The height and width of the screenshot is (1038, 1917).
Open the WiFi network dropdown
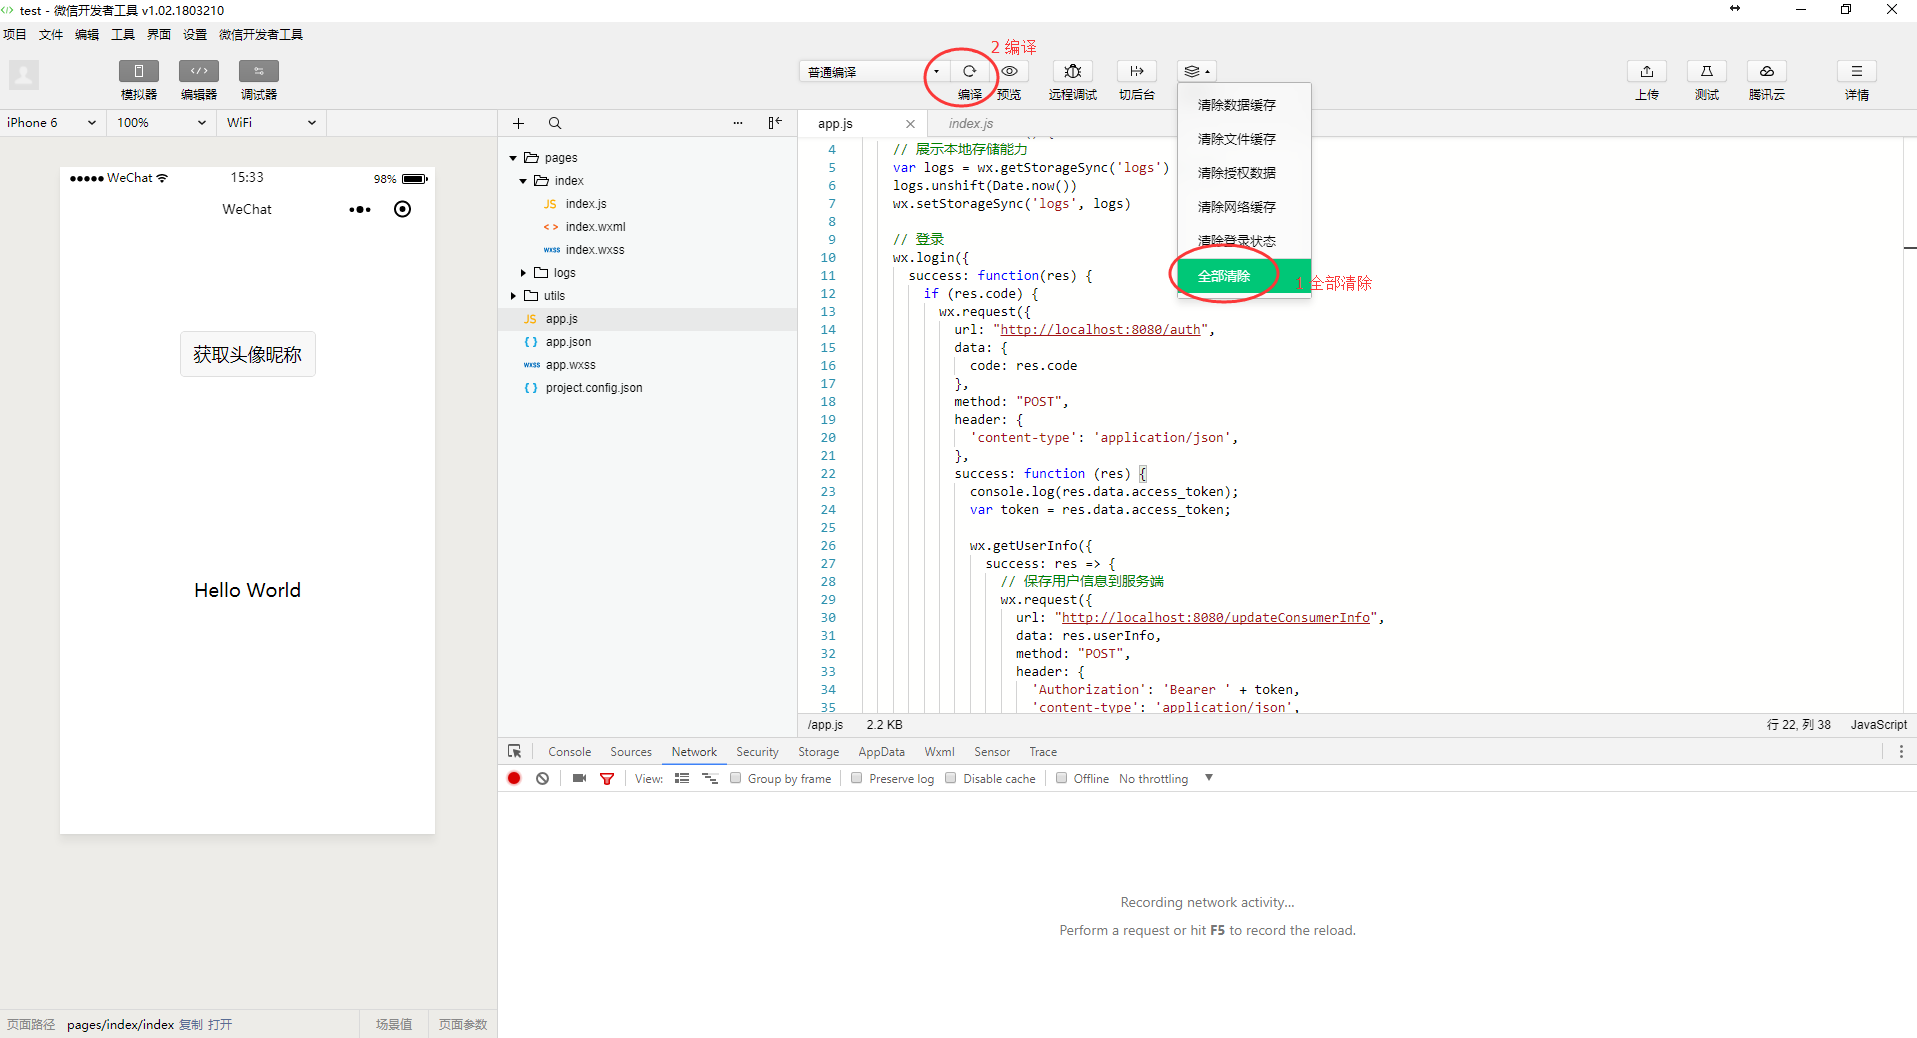pos(272,122)
